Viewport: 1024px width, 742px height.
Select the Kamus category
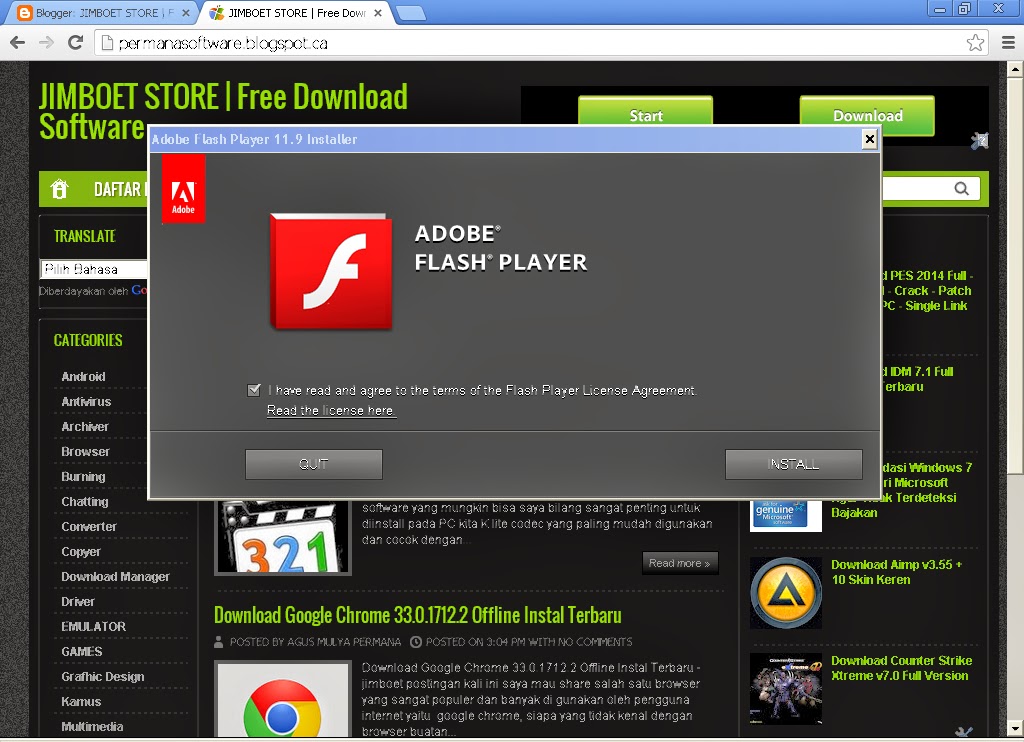pyautogui.click(x=81, y=702)
